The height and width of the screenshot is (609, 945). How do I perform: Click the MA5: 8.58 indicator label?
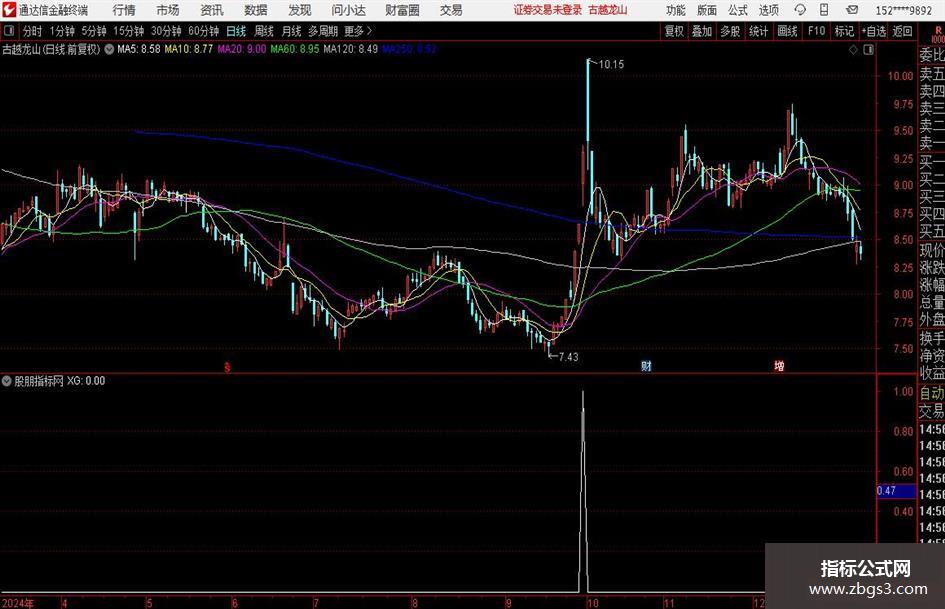[139, 49]
